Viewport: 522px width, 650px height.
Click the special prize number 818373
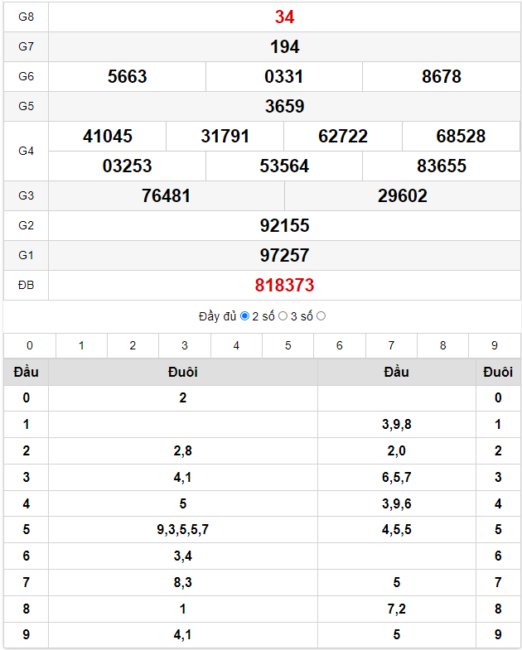point(284,285)
